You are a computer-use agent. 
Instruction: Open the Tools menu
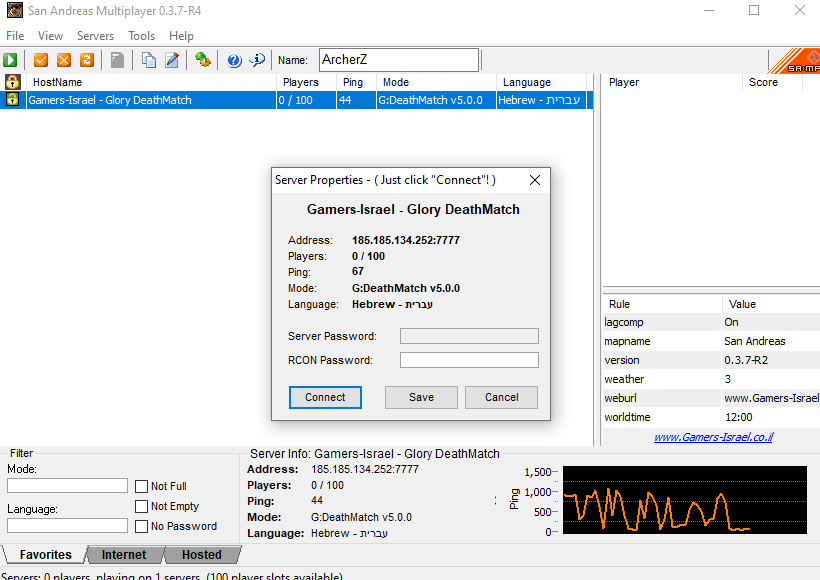click(x=142, y=36)
